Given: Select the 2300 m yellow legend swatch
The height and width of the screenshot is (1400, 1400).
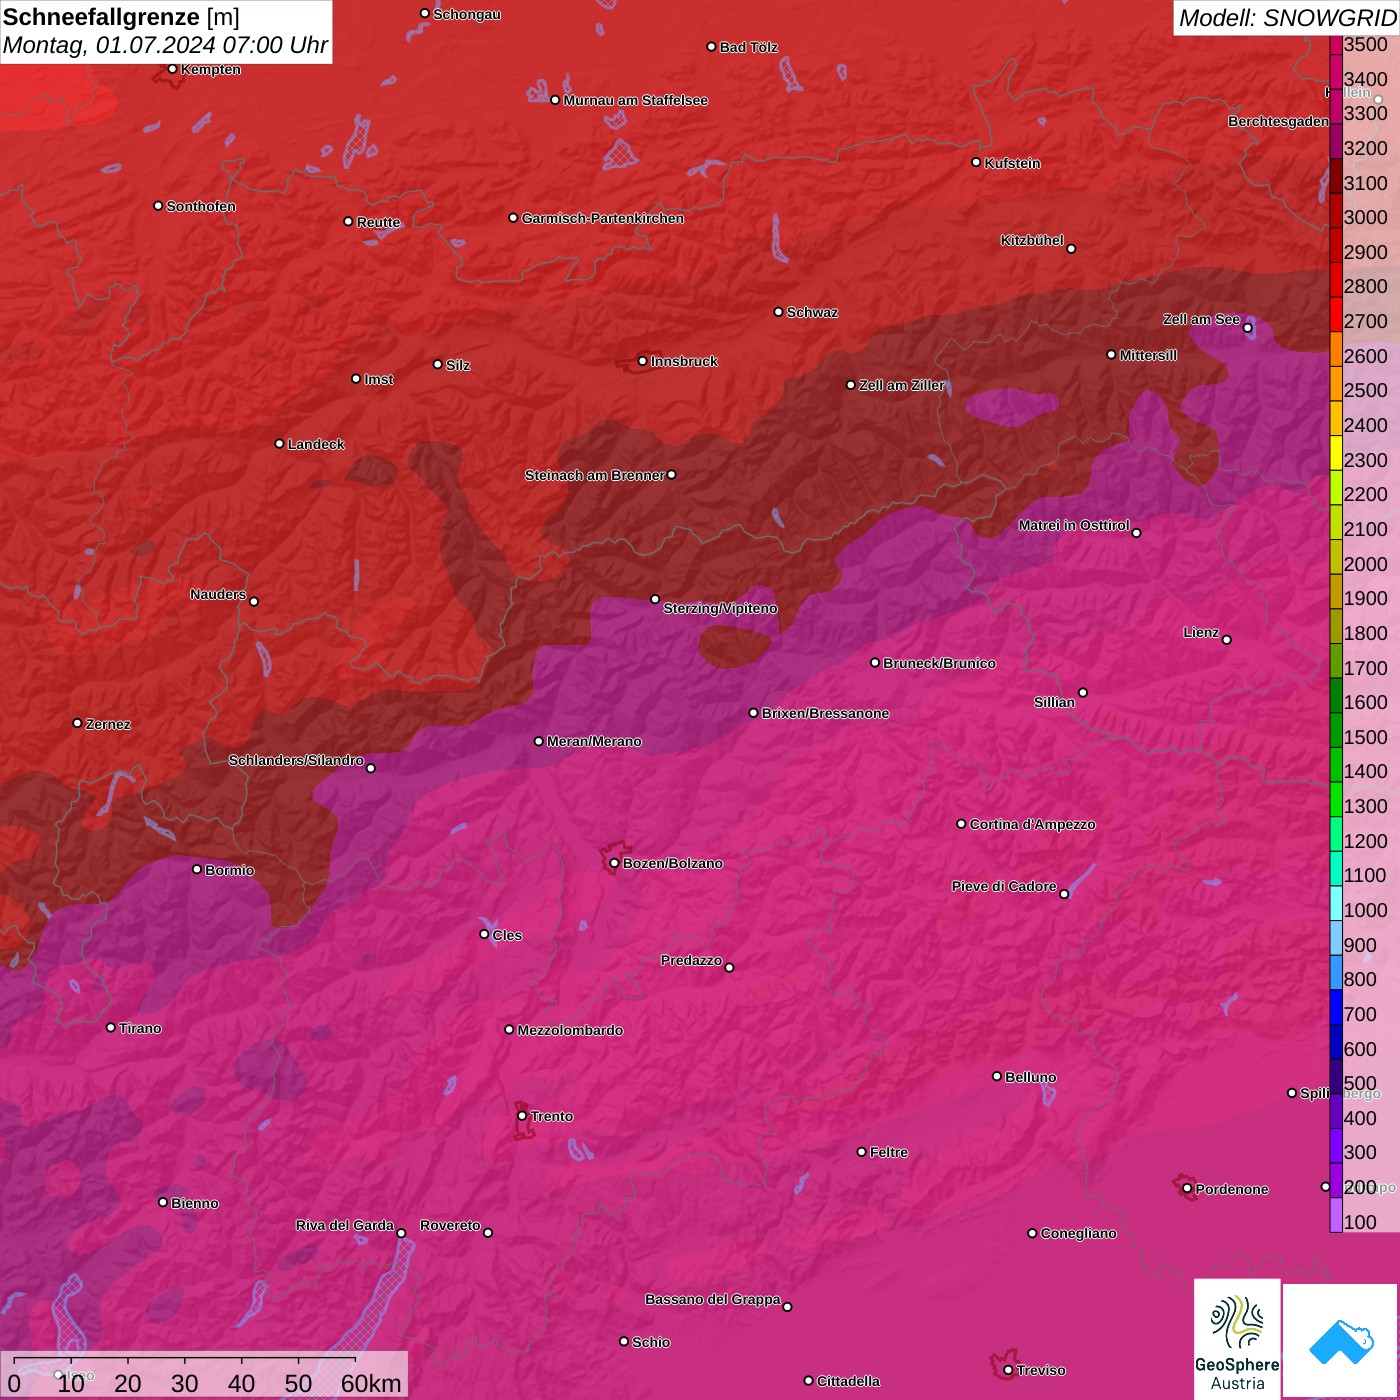Looking at the screenshot, I should 1336,452.
